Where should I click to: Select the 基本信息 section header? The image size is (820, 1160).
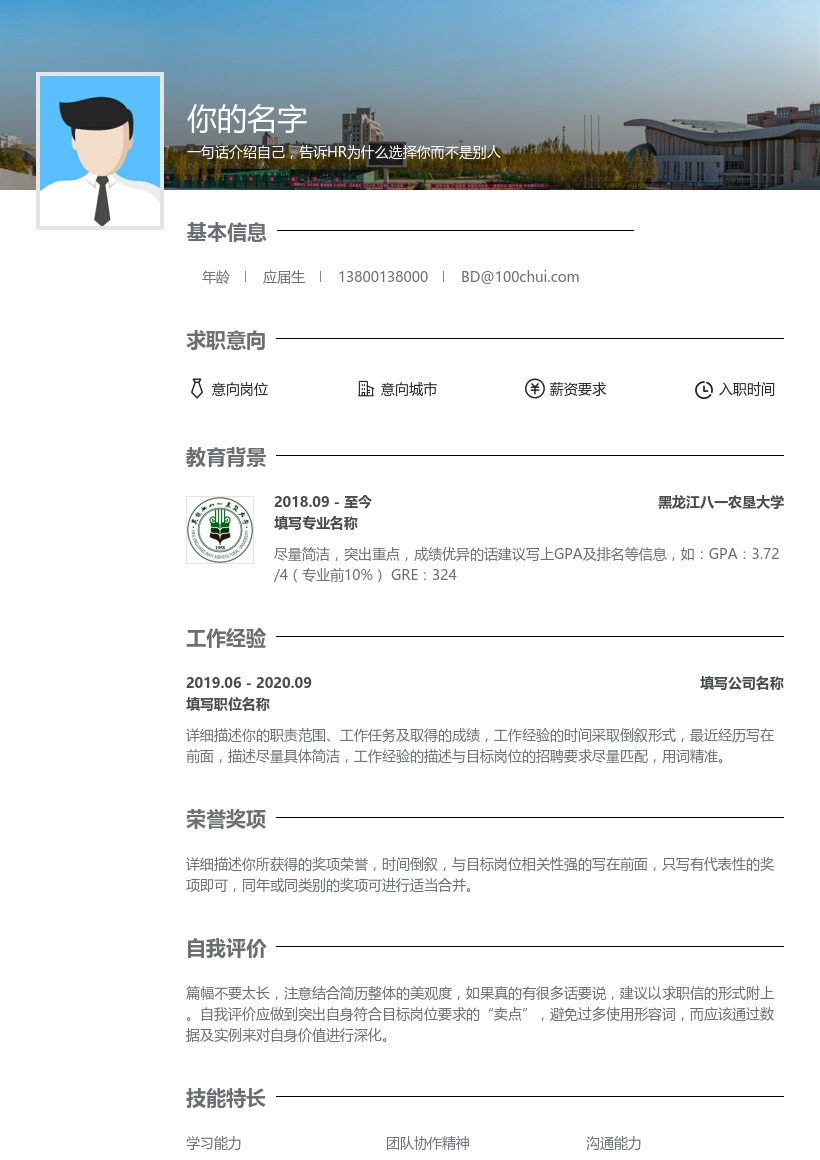tap(226, 232)
